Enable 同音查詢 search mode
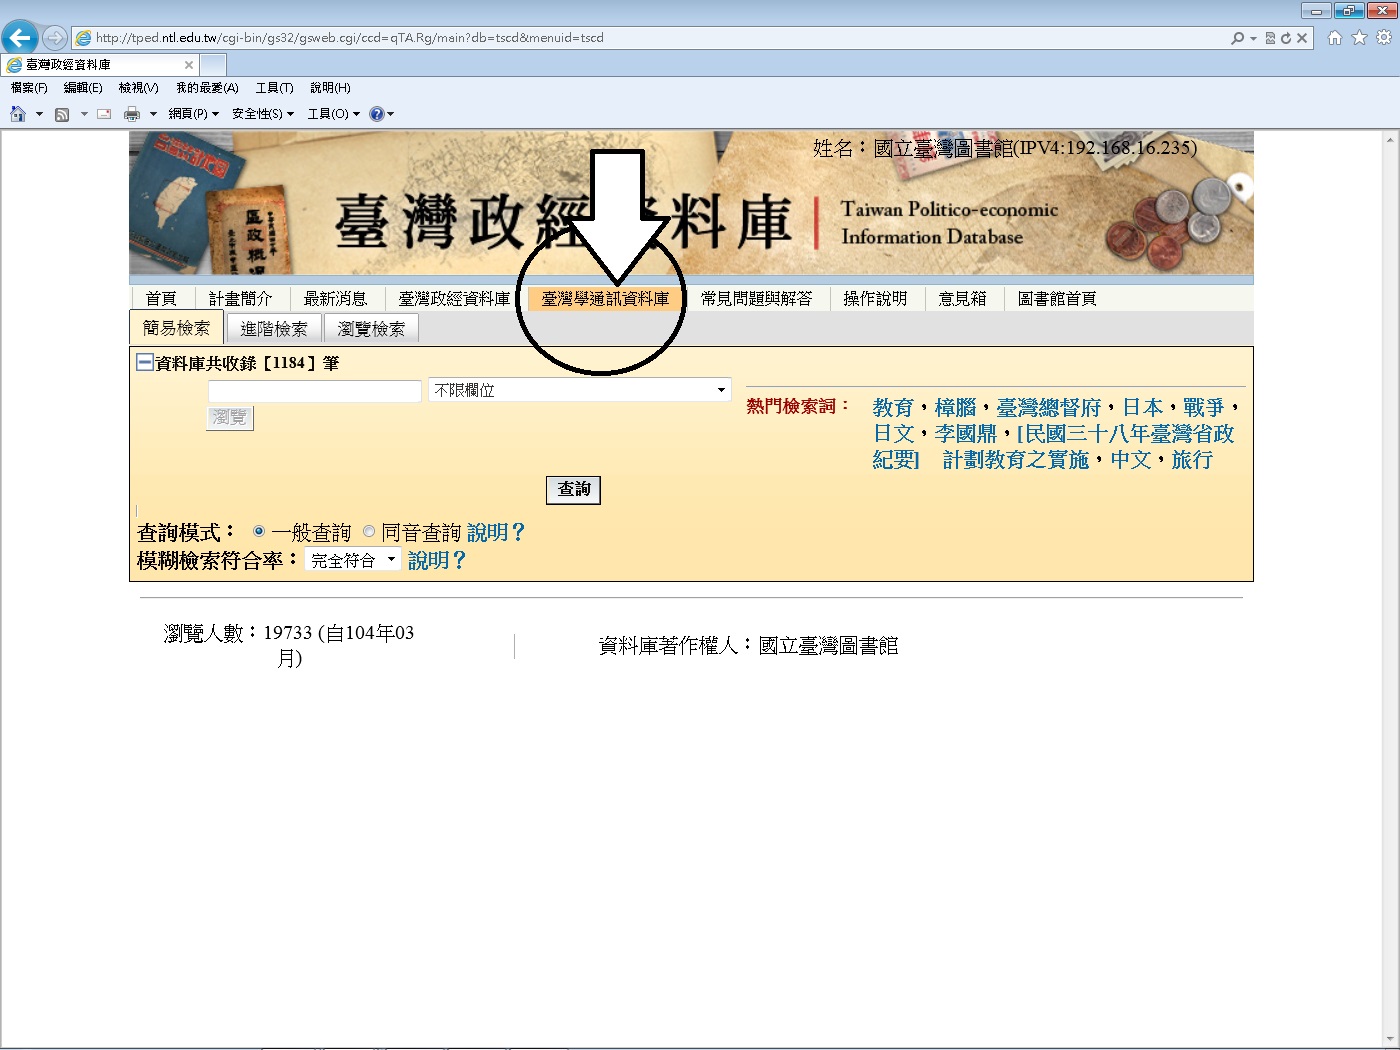Screen dimensions: 1400x1050 369,532
